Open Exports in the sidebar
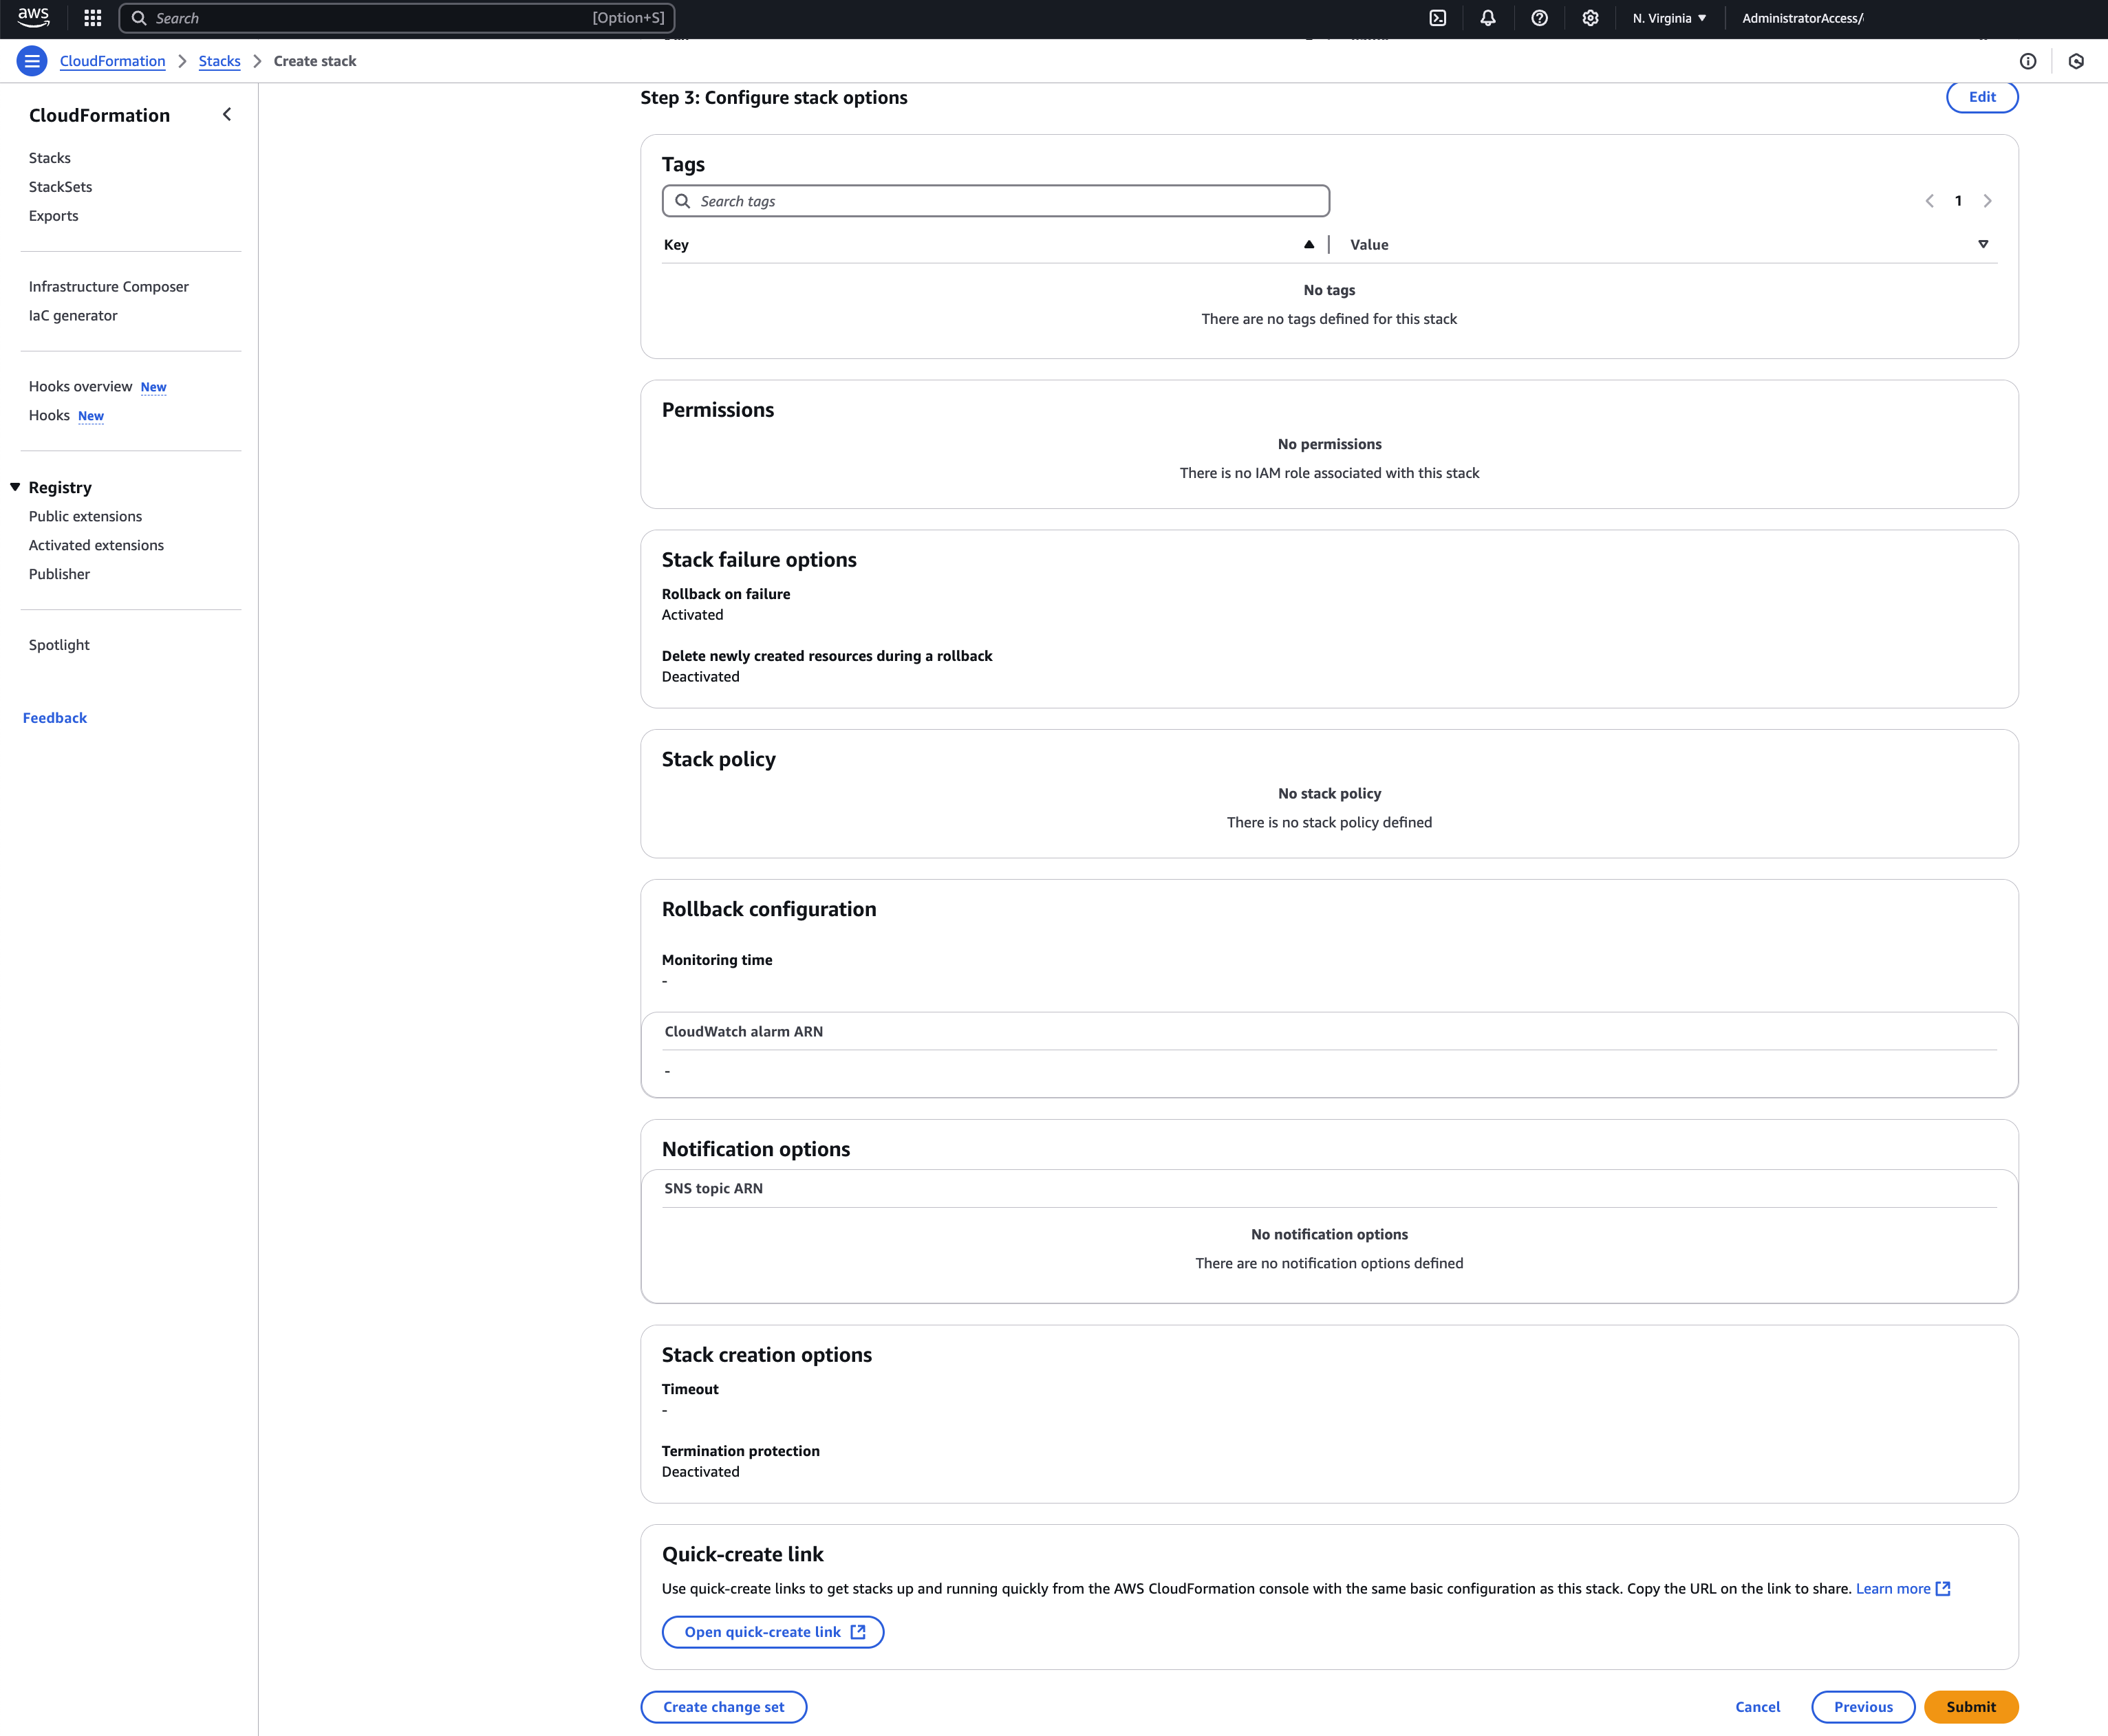The width and height of the screenshot is (2108, 1736). tap(53, 216)
